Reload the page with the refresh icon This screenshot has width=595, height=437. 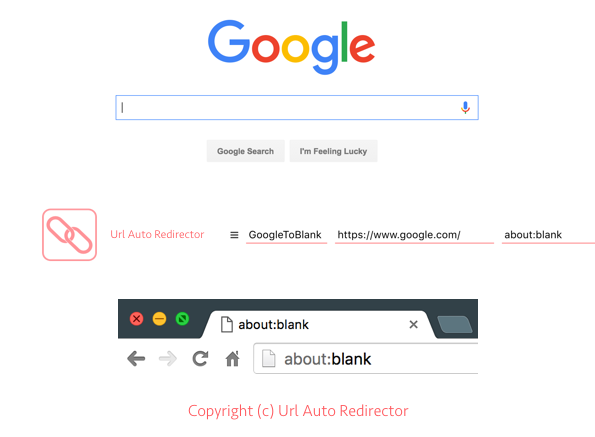(200, 358)
